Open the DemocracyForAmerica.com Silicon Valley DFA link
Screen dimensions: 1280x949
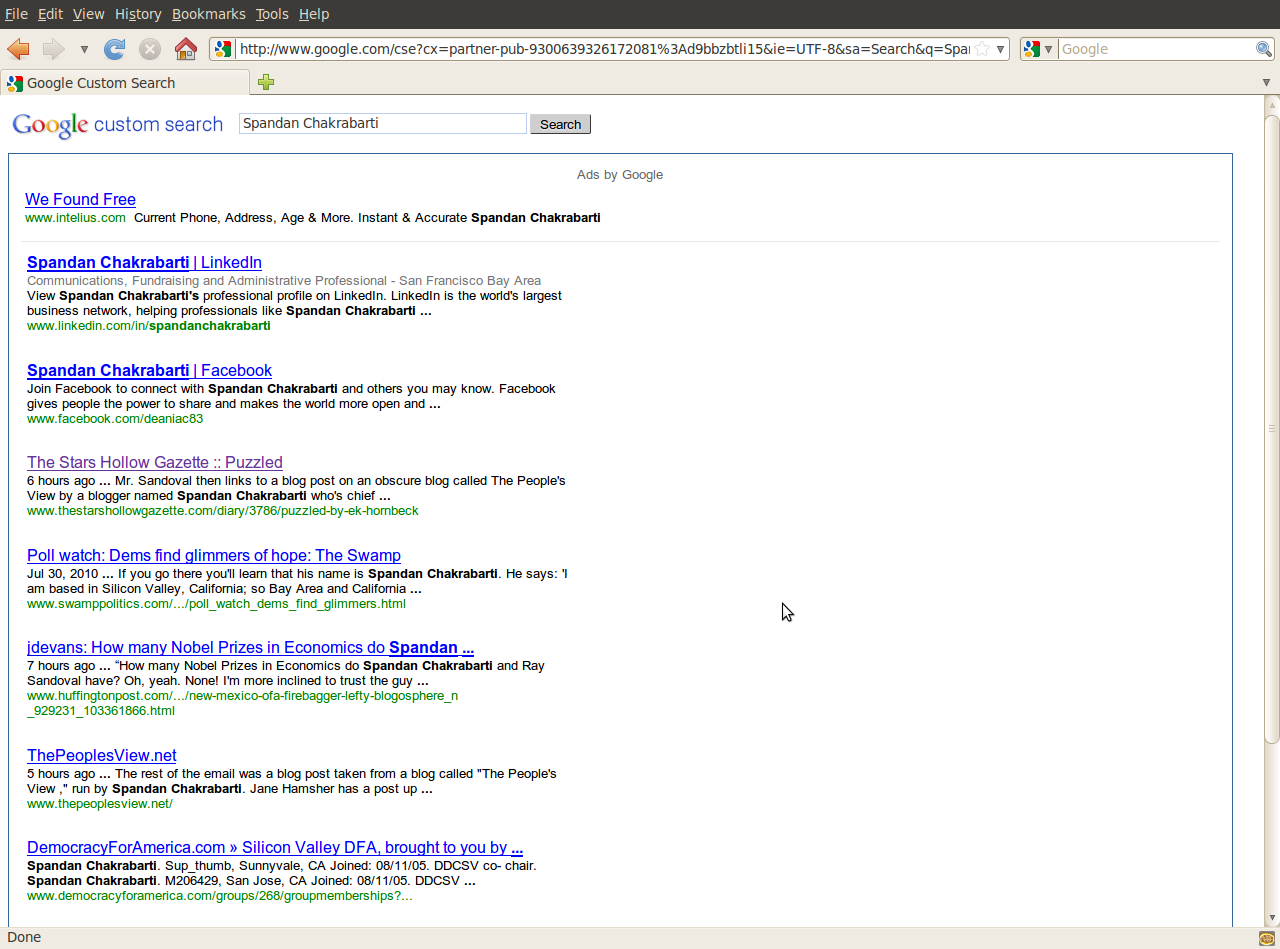click(275, 848)
